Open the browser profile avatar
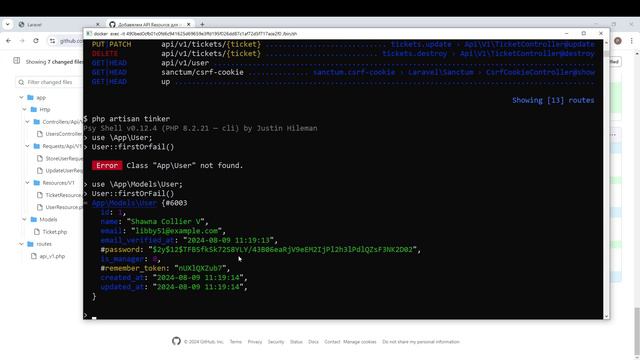The height and width of the screenshot is (360, 640). coord(618,41)
